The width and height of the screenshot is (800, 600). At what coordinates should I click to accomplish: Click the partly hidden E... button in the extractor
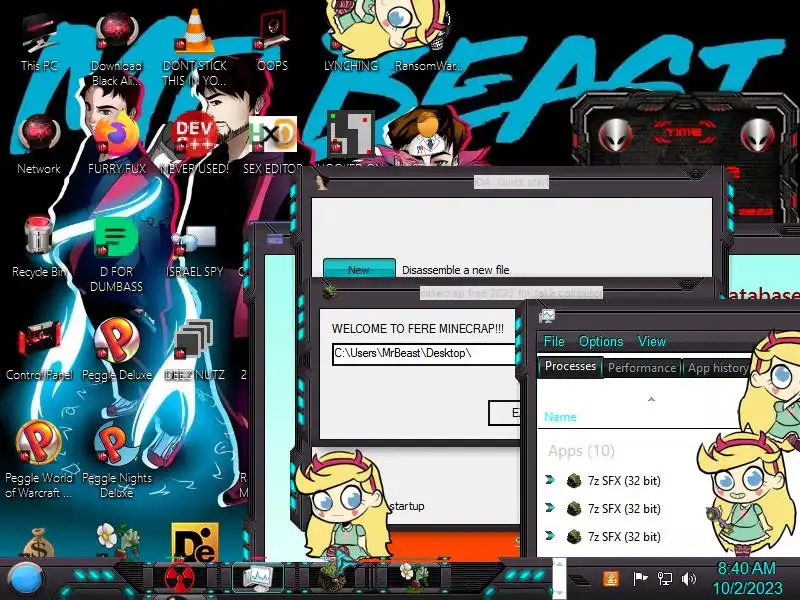tap(504, 412)
